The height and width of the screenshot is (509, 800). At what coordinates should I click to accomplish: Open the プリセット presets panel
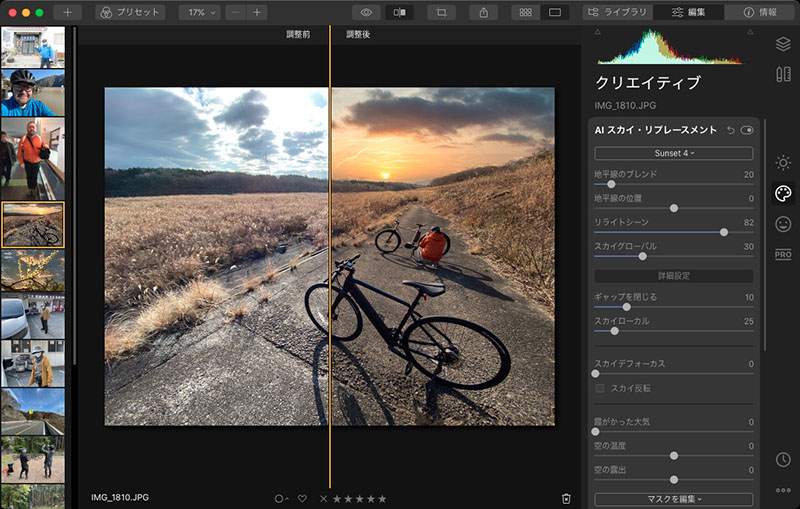tap(130, 12)
